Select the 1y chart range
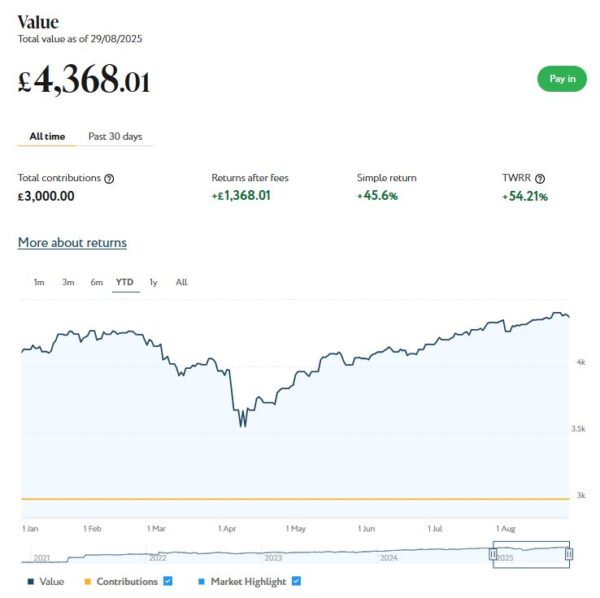Image resolution: width=600 pixels, height=598 pixels. (x=154, y=282)
